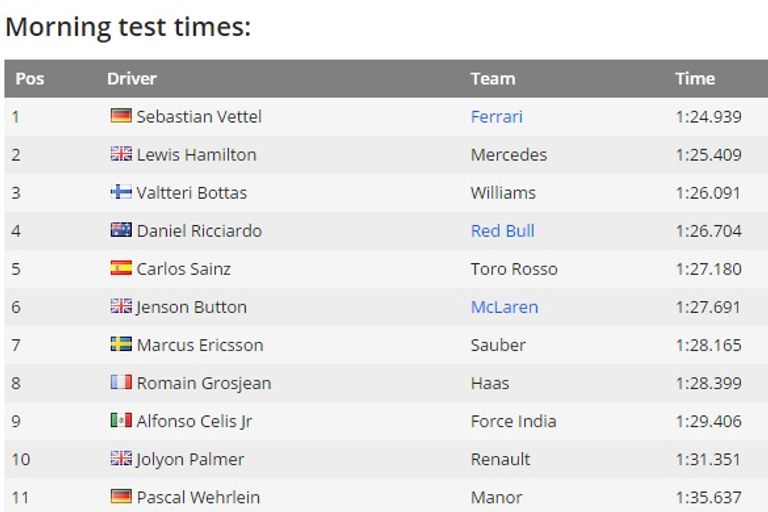Open the Red Bull team link
Image resolution: width=768 pixels, height=512 pixels.
coord(502,230)
